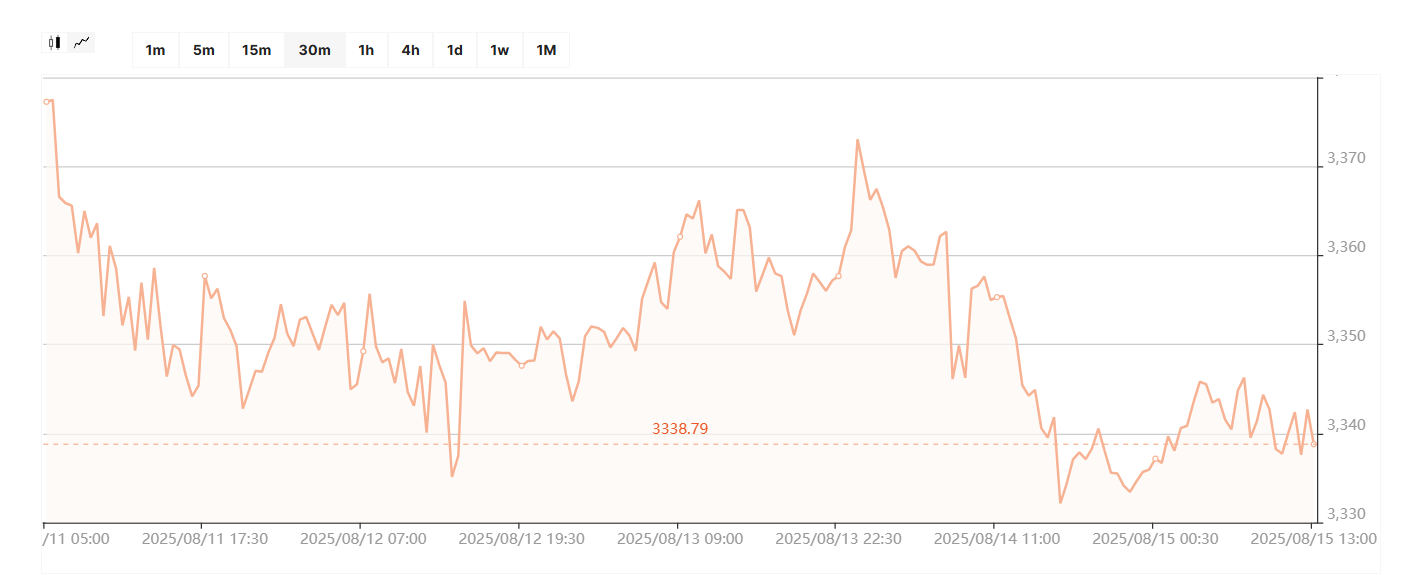Select the 1w weekly interval

pos(499,50)
